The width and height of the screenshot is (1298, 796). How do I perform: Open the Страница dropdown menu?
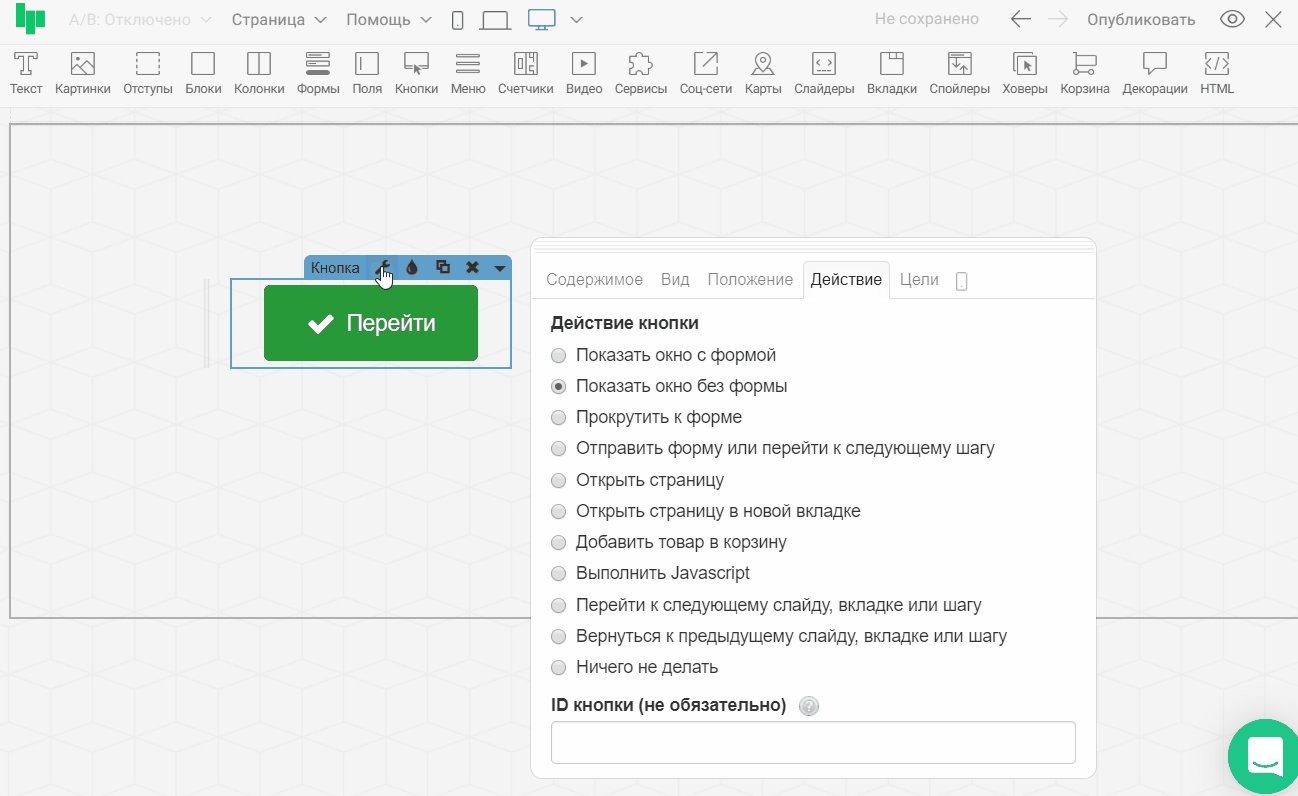tap(279, 20)
